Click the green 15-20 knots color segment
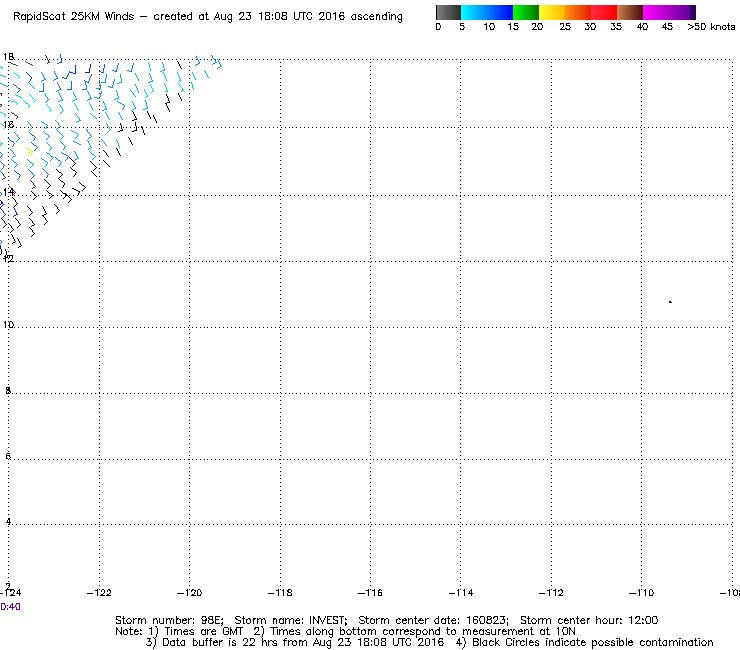The height and width of the screenshot is (650, 740). 526,12
